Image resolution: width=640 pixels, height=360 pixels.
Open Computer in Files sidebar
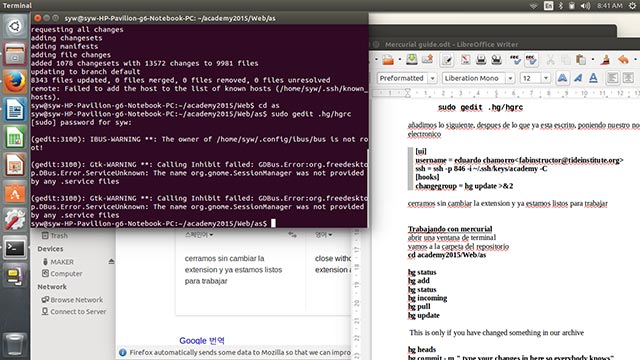click(x=62, y=273)
